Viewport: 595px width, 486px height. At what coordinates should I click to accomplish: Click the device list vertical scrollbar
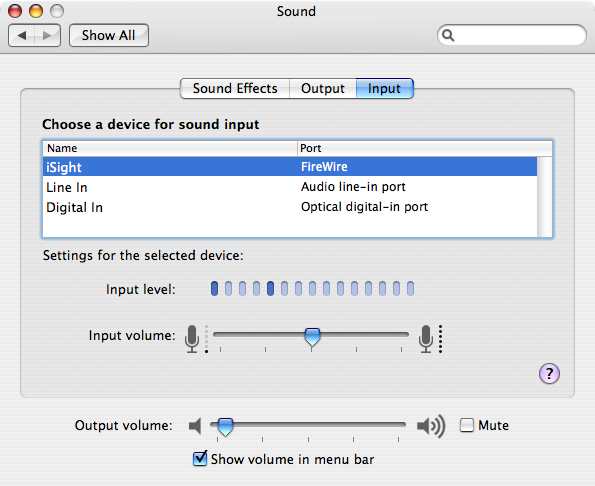click(x=545, y=197)
